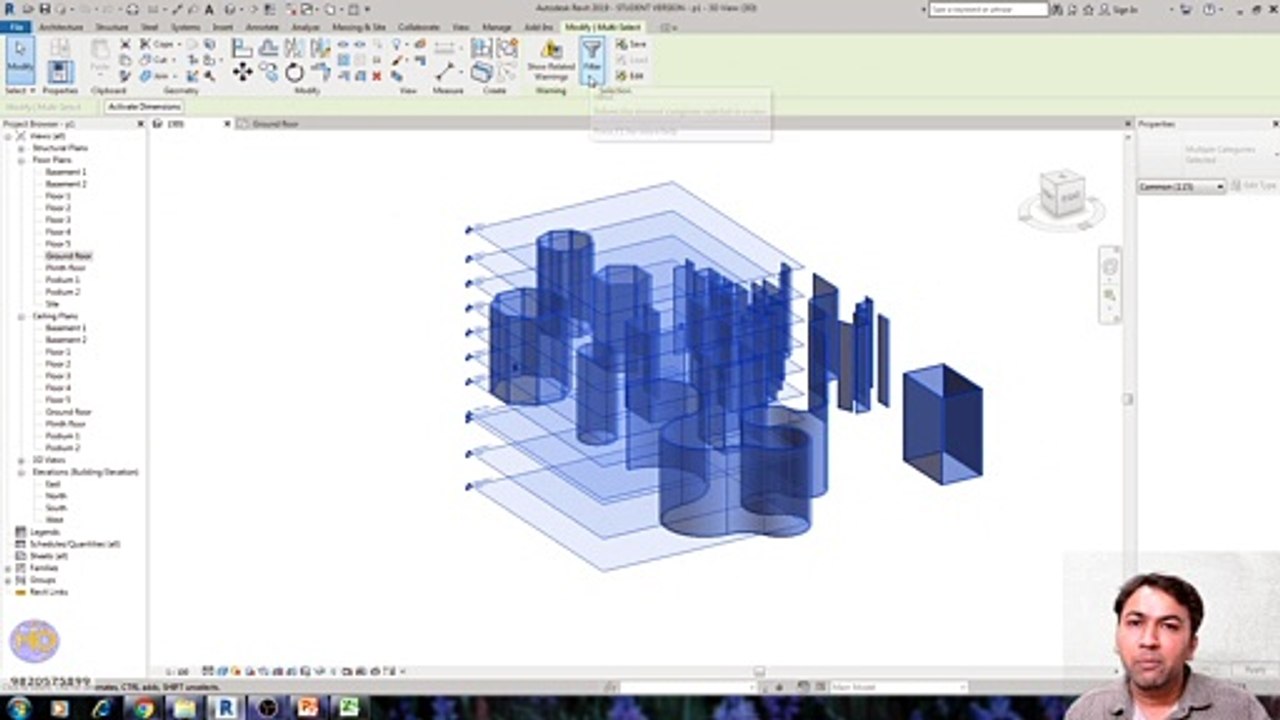Click the ViewCube in the 3D view
The width and height of the screenshot is (1280, 720).
(x=1062, y=195)
